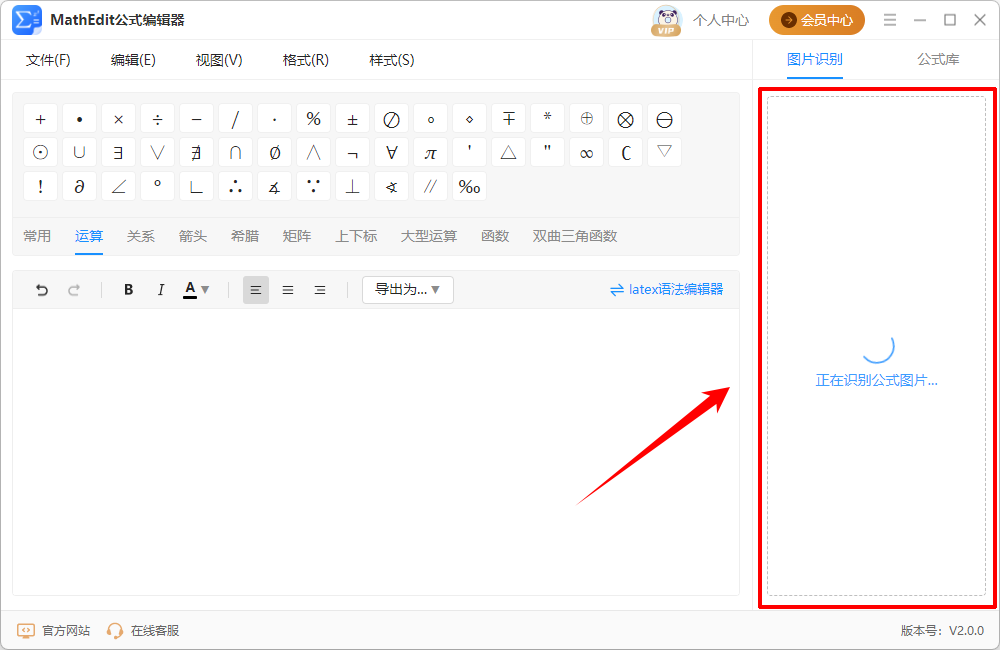Insert the minus-plus ∓ symbol

pyautogui.click(x=508, y=119)
